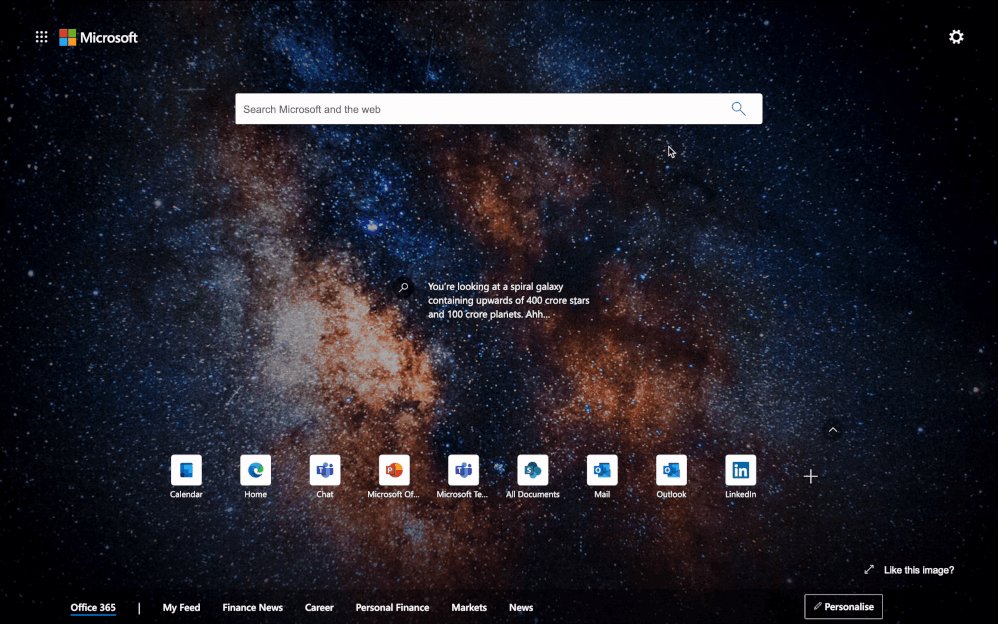
Task: Collapse the shortcuts row via the chevron
Action: (x=832, y=429)
